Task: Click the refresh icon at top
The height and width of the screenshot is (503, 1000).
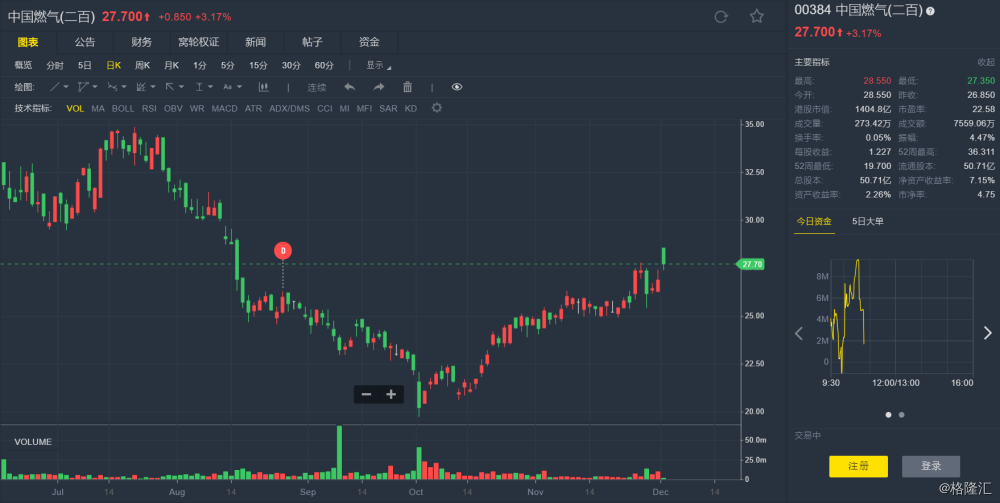Action: click(x=721, y=17)
